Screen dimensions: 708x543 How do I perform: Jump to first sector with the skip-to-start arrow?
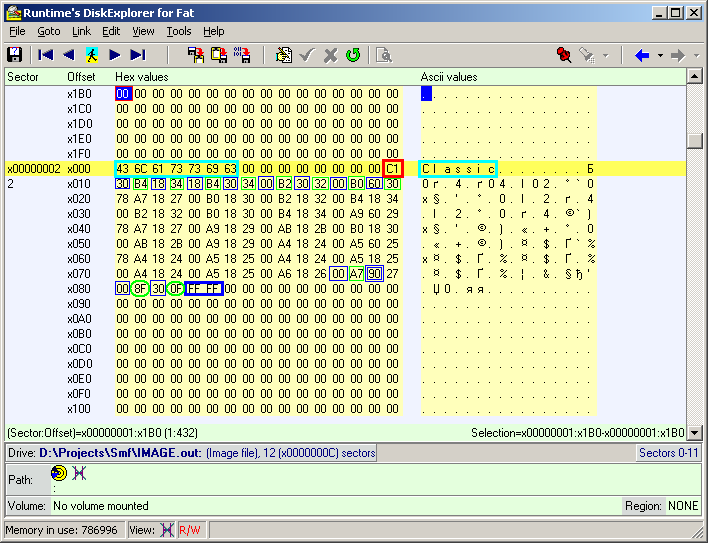click(x=46, y=55)
